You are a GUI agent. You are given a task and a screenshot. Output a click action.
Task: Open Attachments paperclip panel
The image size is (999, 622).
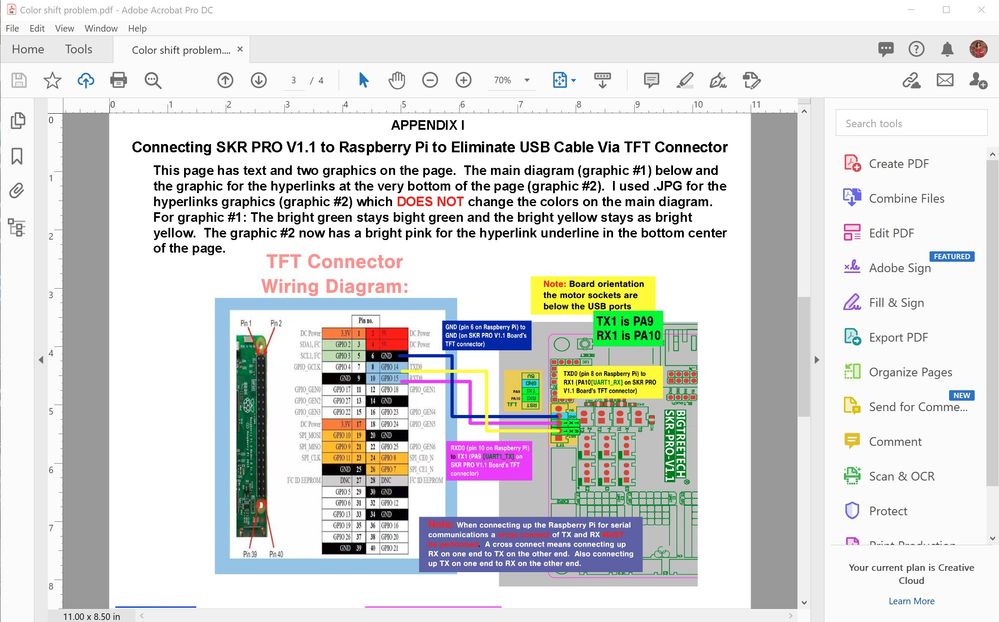click(17, 191)
